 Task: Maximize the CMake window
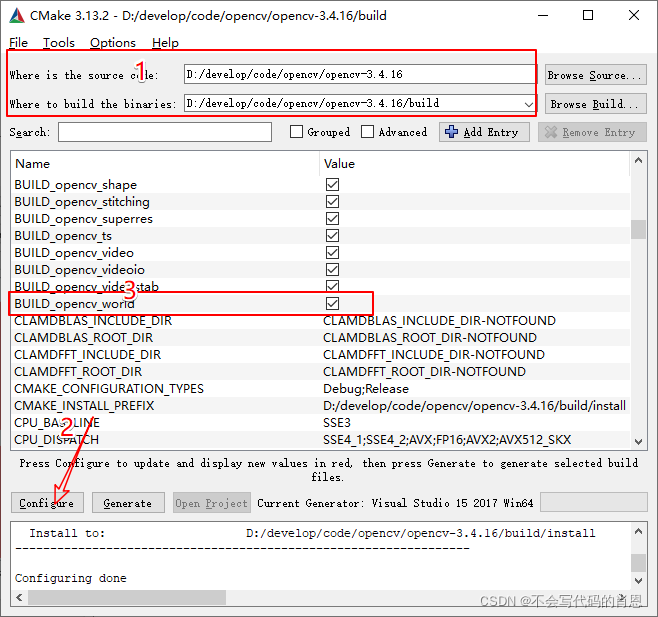click(x=588, y=16)
